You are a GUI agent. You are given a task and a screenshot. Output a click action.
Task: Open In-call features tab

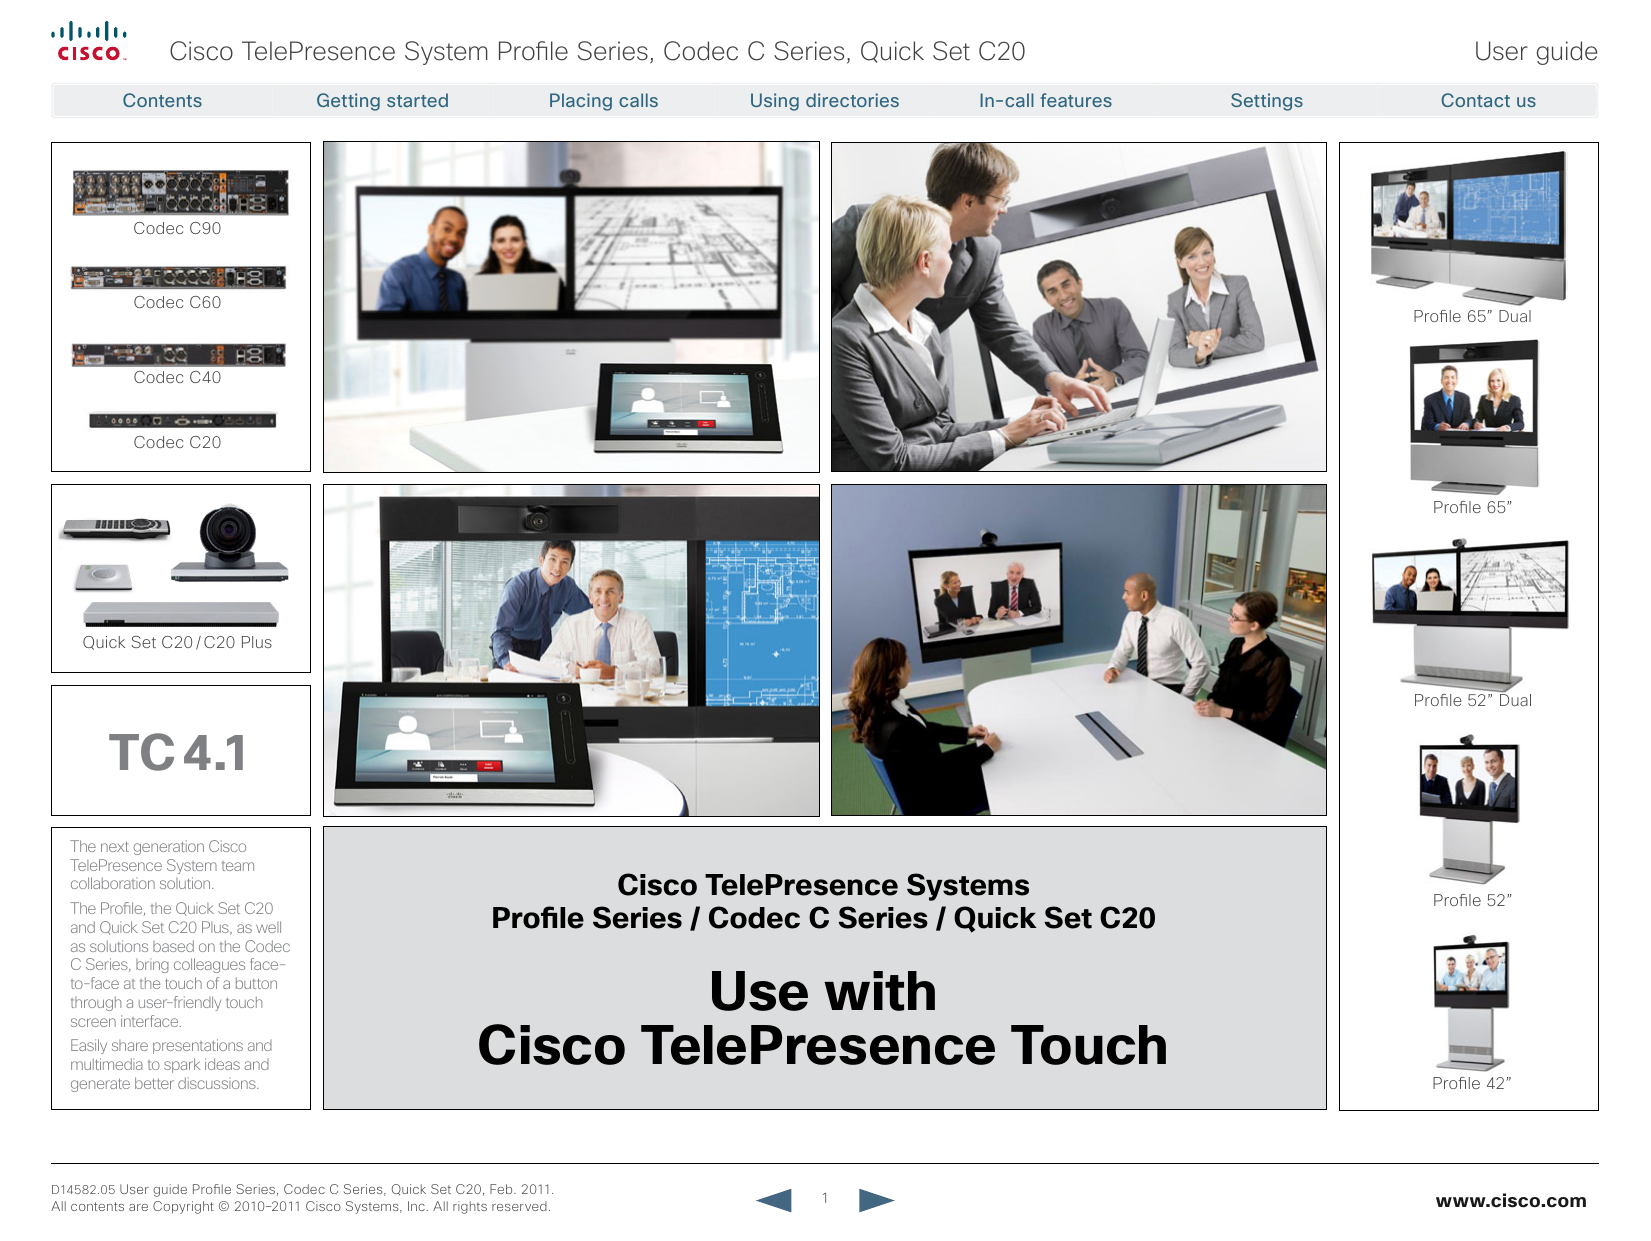[x=1045, y=101]
